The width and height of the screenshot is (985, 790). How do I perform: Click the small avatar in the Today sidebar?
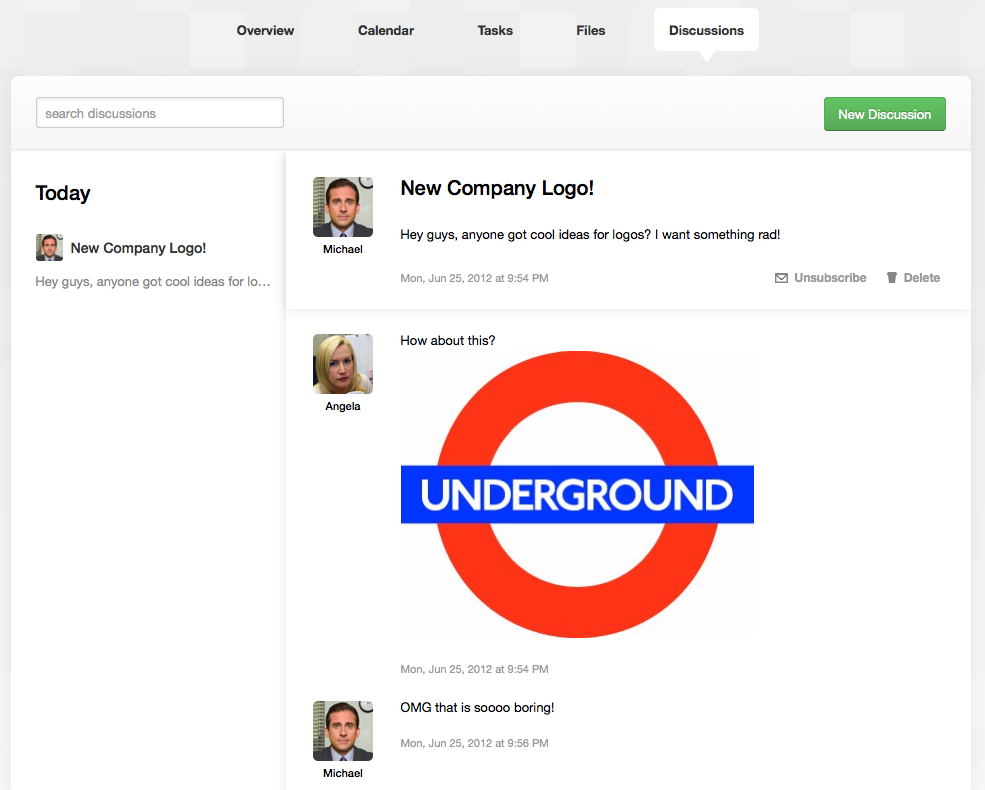[x=49, y=247]
